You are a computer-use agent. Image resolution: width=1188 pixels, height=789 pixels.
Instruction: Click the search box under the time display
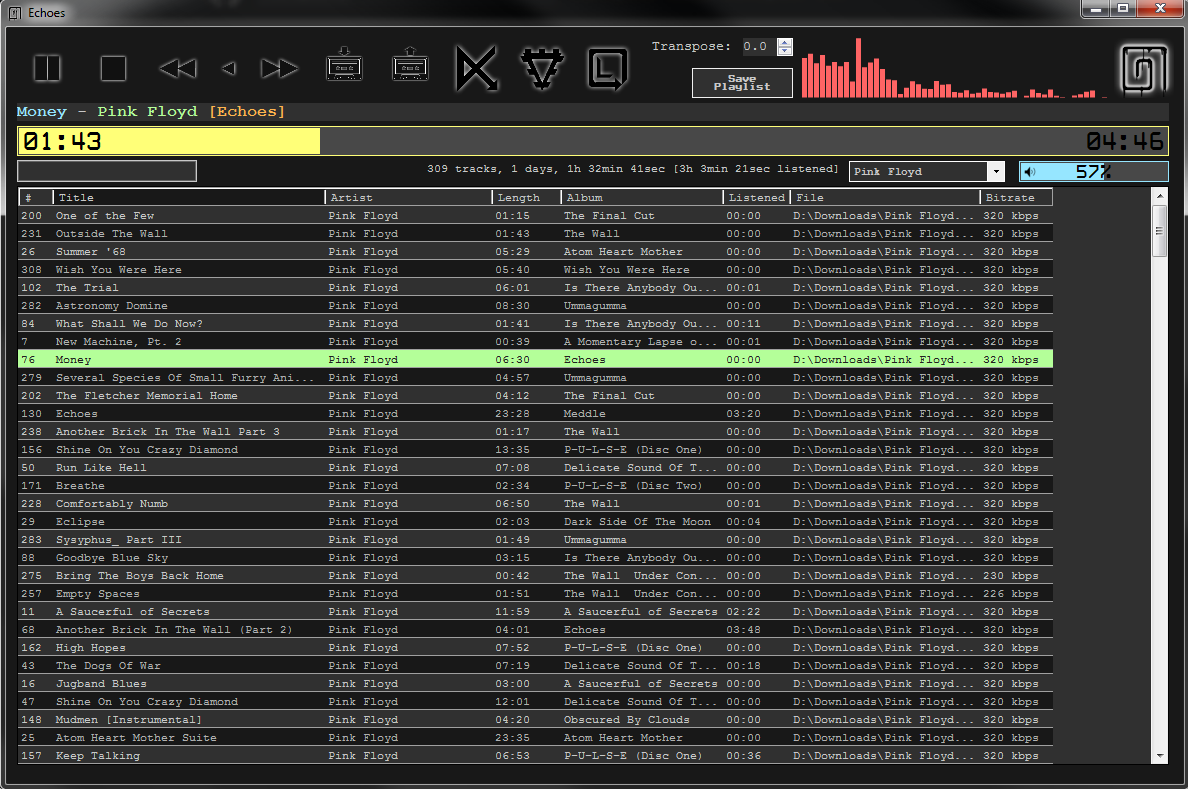pos(107,171)
